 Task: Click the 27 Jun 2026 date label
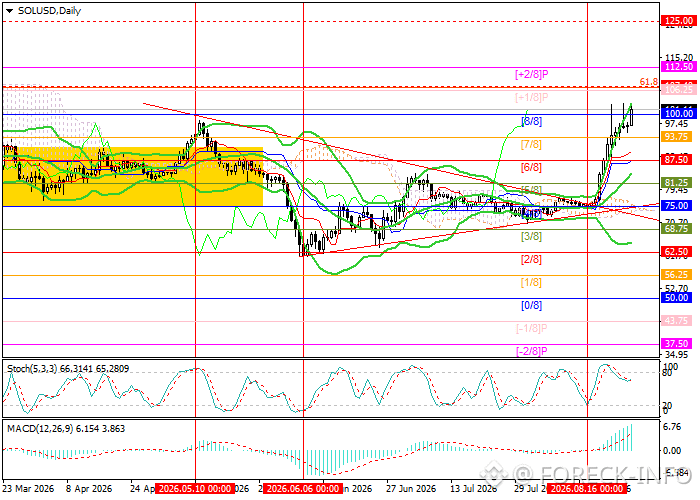411,488
